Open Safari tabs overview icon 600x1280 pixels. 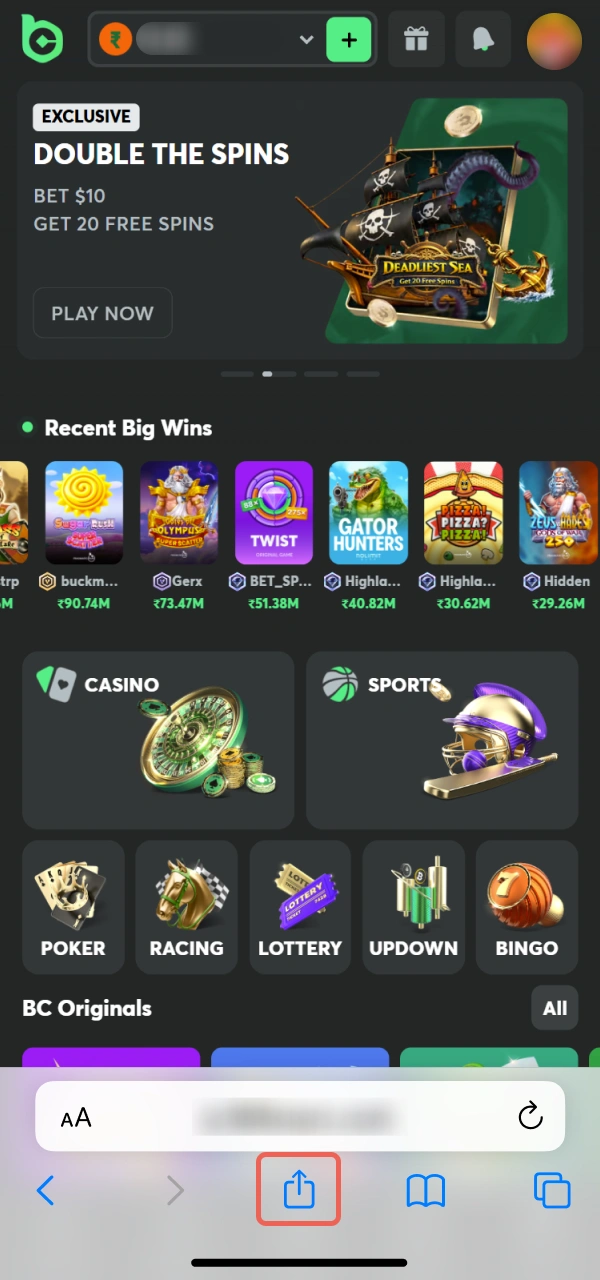click(552, 1190)
